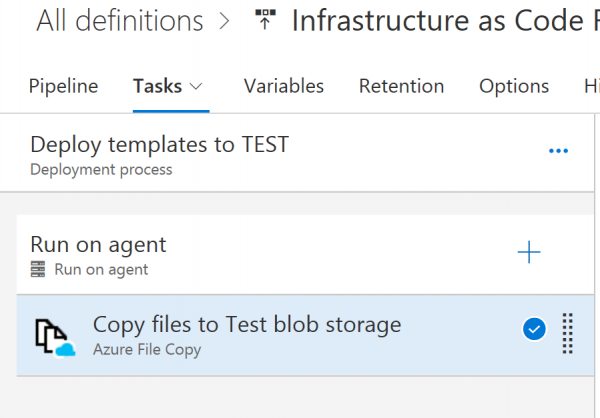
Task: Select the Run on agent phase
Action: [99, 245]
